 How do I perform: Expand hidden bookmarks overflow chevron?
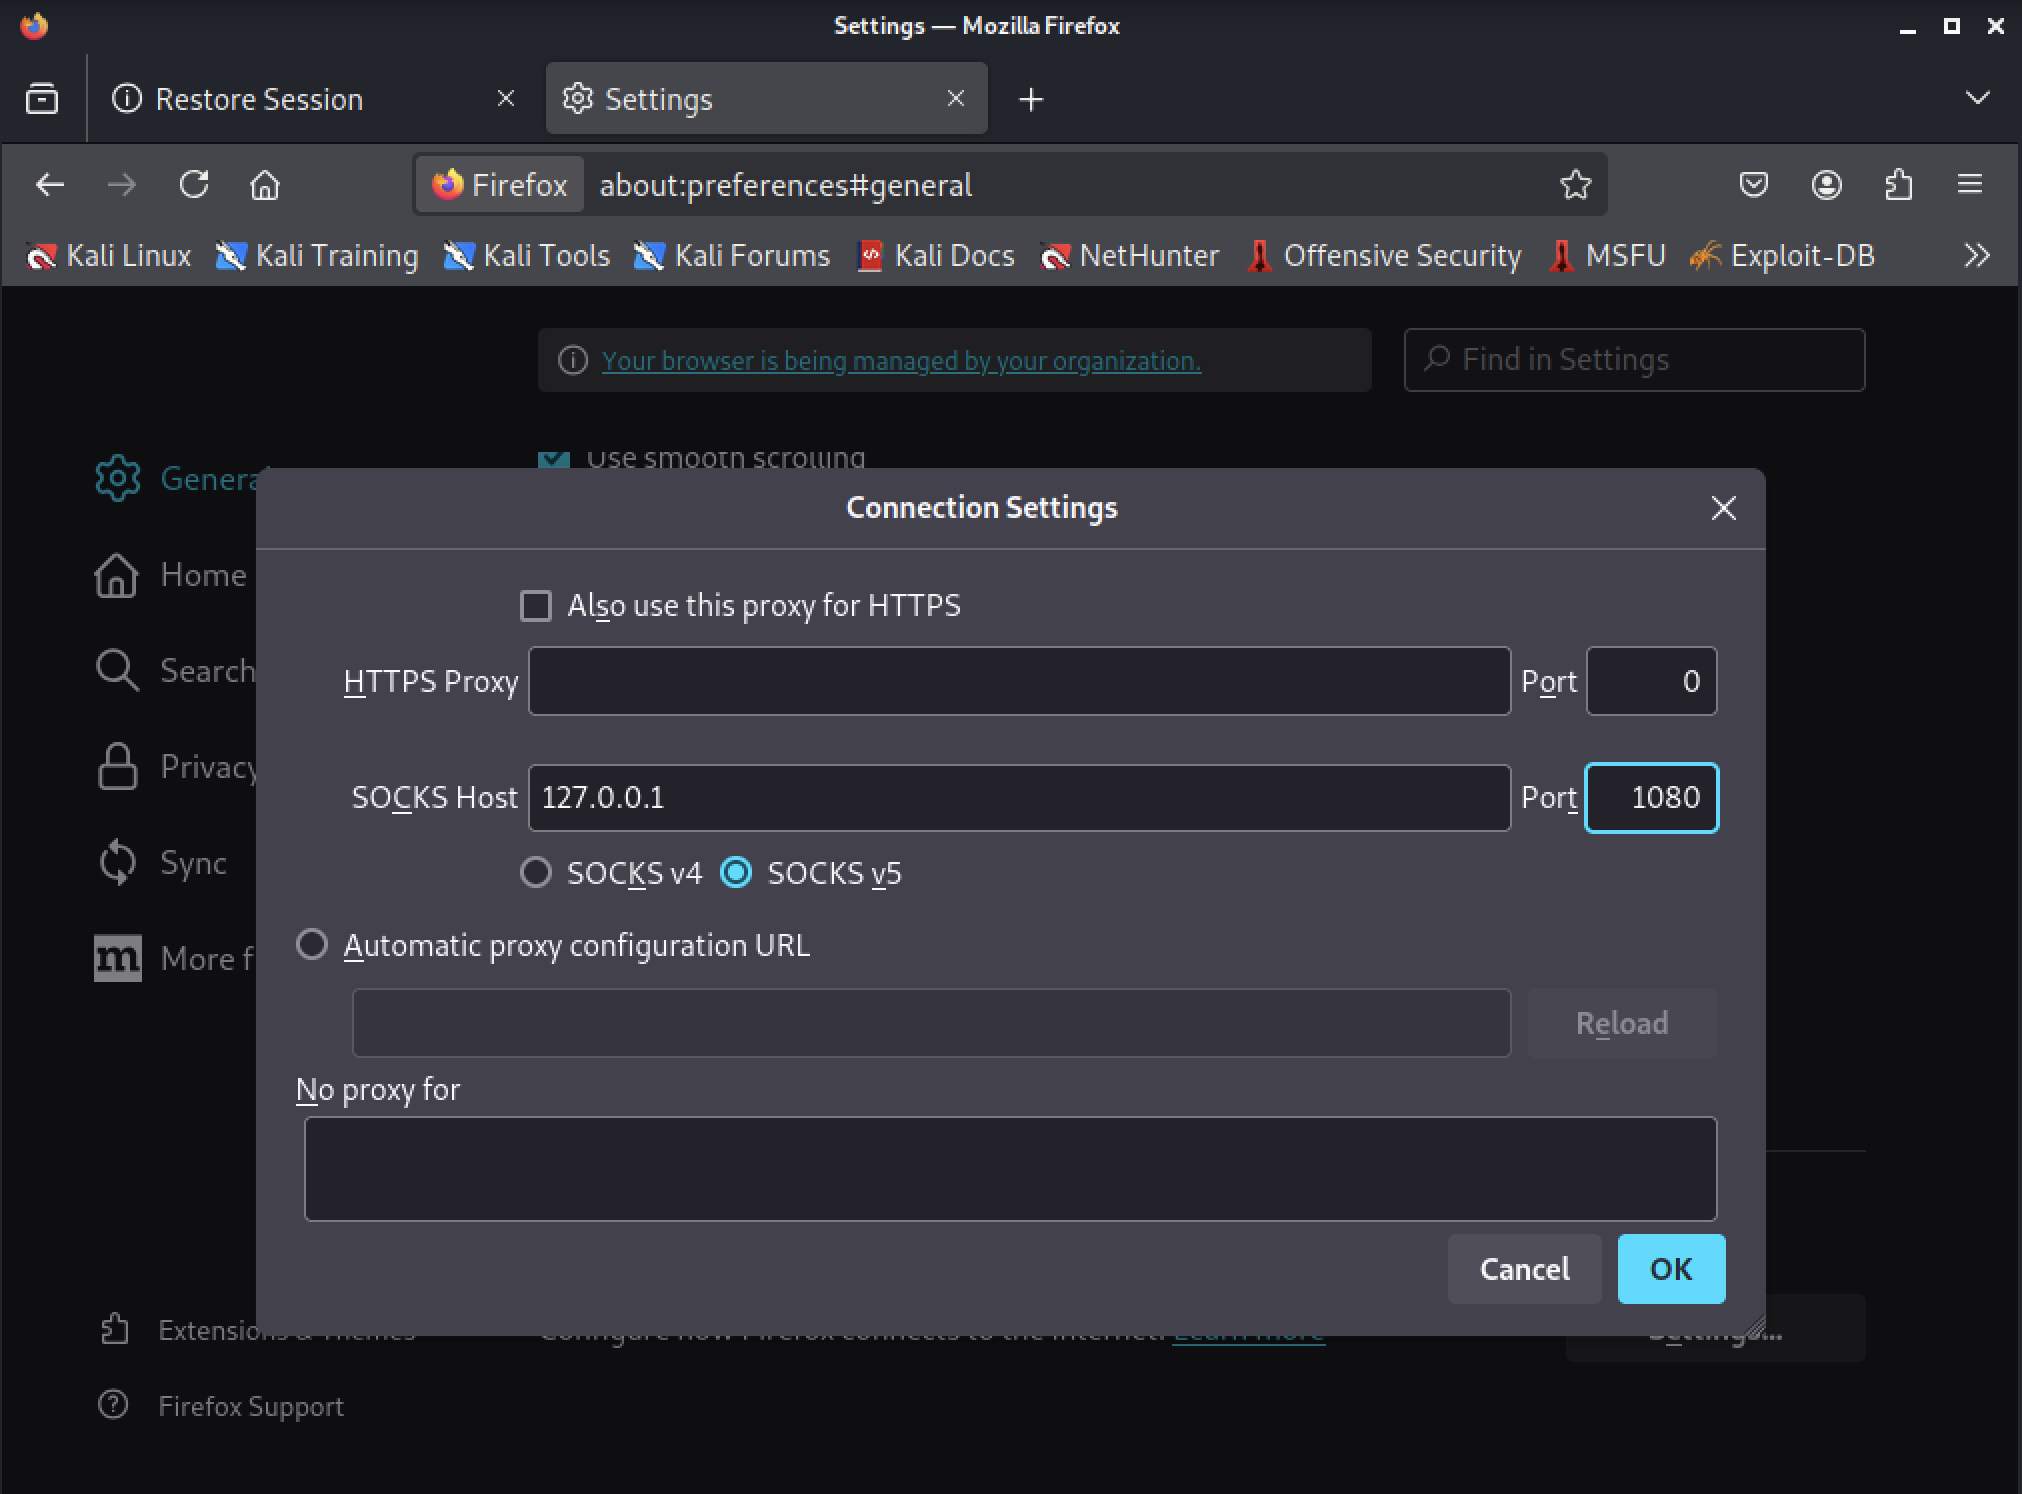click(x=1976, y=256)
